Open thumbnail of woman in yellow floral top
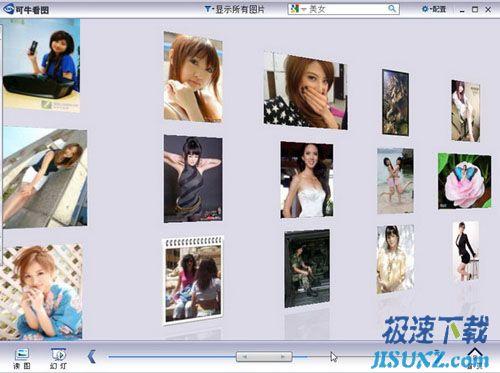This screenshot has width=500, height=373. pos(395,259)
